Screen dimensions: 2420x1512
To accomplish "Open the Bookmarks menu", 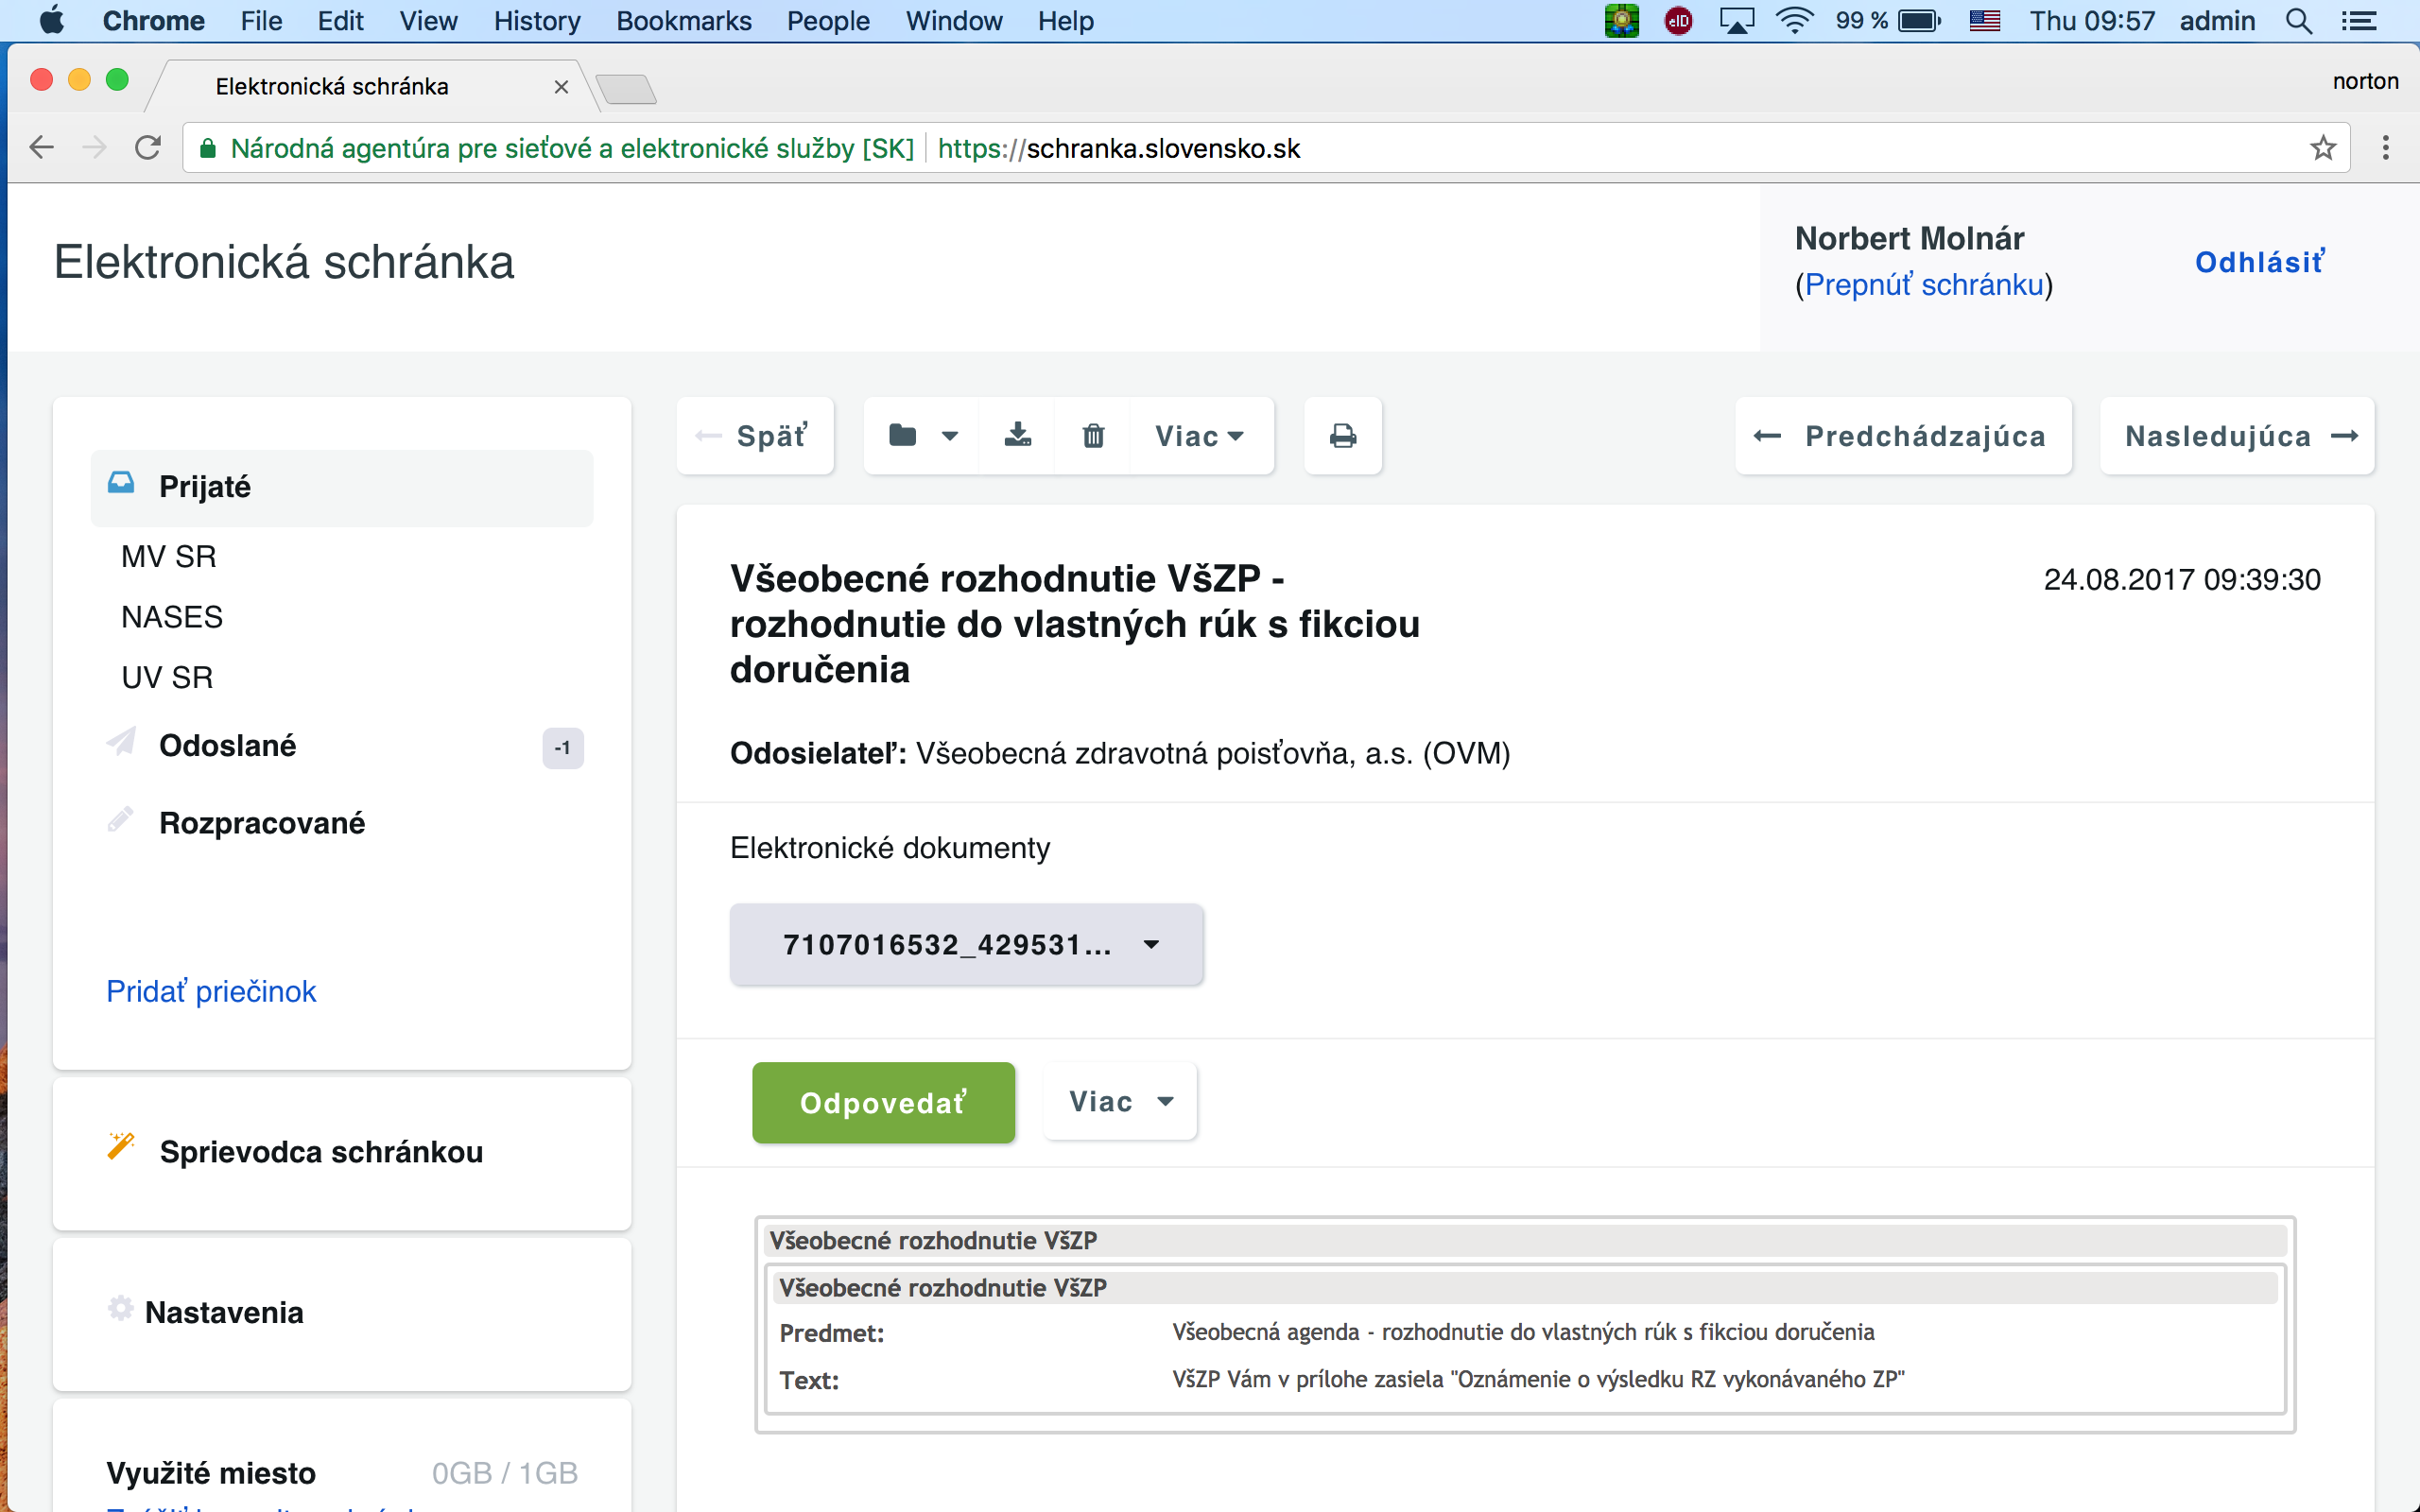I will click(683, 21).
